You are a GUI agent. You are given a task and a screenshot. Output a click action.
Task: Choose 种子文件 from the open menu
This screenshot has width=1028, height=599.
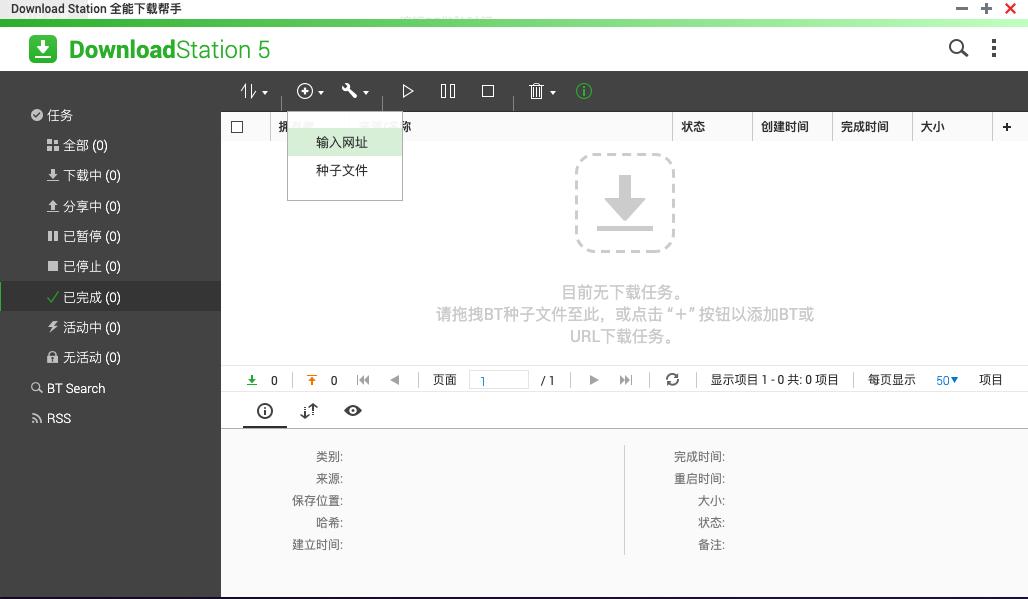[344, 170]
